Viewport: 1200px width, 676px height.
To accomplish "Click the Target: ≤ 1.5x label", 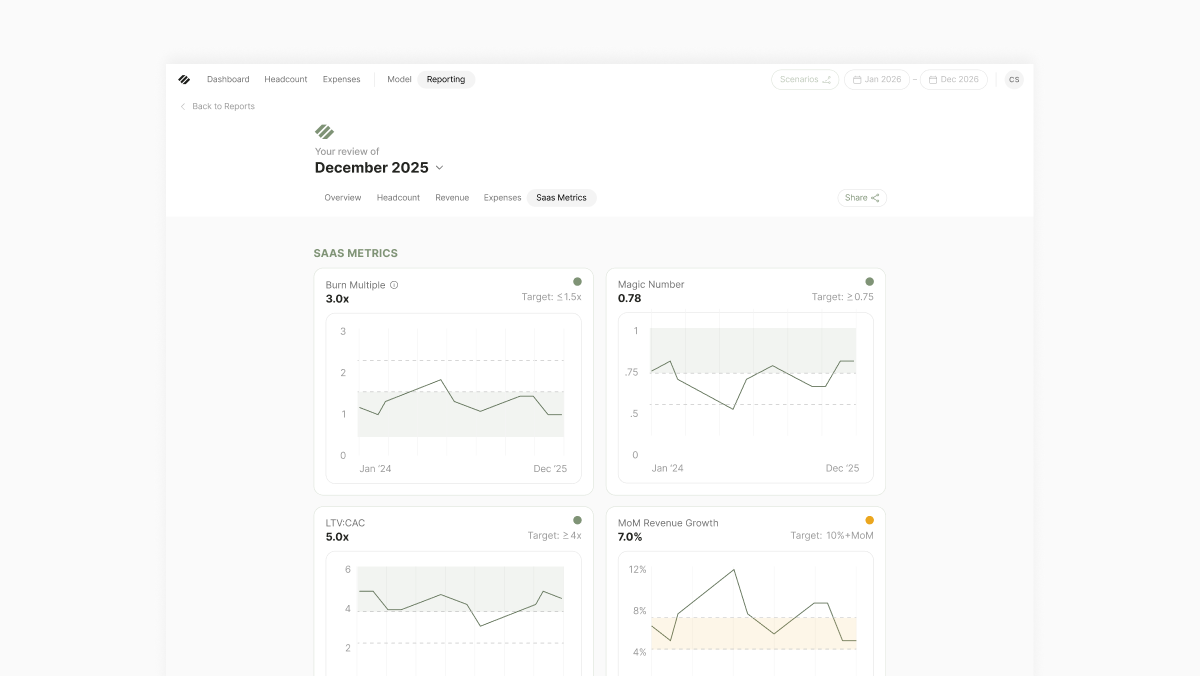I will point(551,297).
